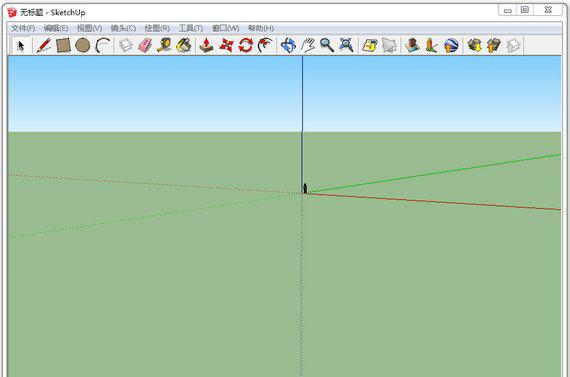Select the Tape Measure tool
Image resolution: width=570 pixels, height=377 pixels.
click(164, 46)
